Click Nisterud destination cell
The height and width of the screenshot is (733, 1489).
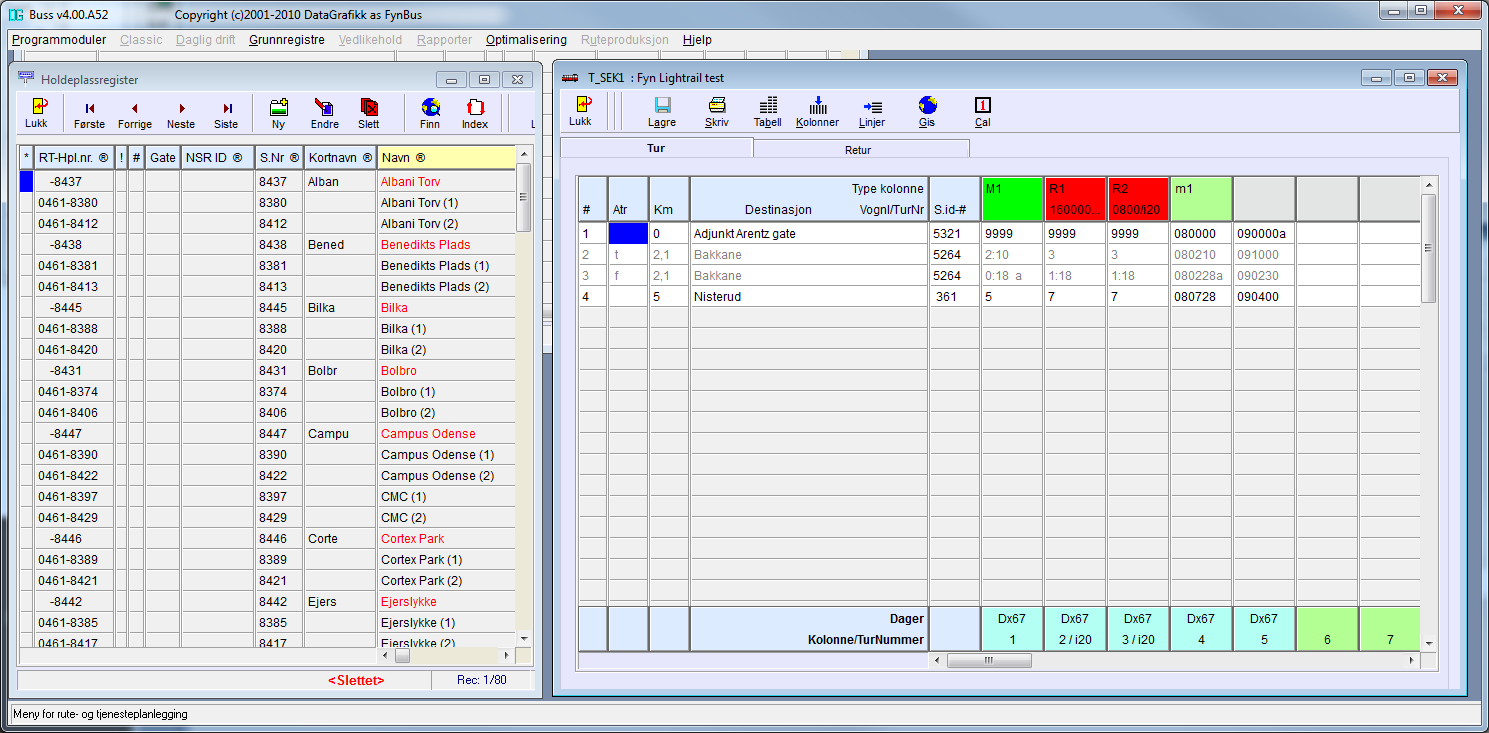[x=809, y=297]
